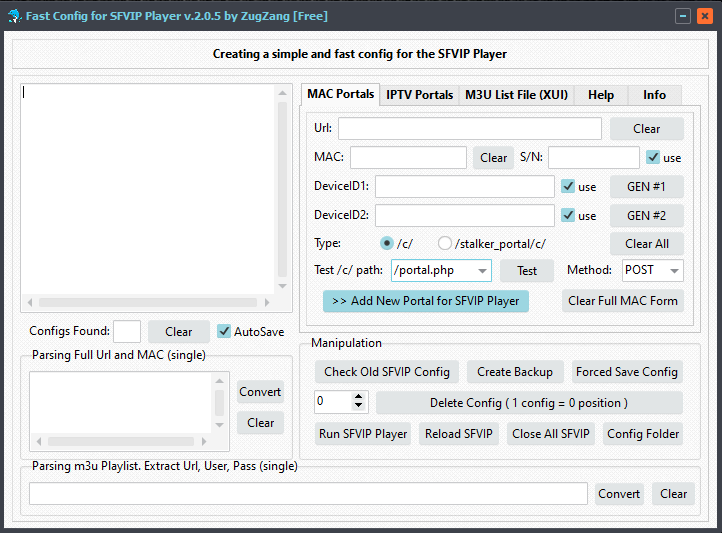Focus the Configs Found field
The image size is (722, 533).
[x=127, y=331]
